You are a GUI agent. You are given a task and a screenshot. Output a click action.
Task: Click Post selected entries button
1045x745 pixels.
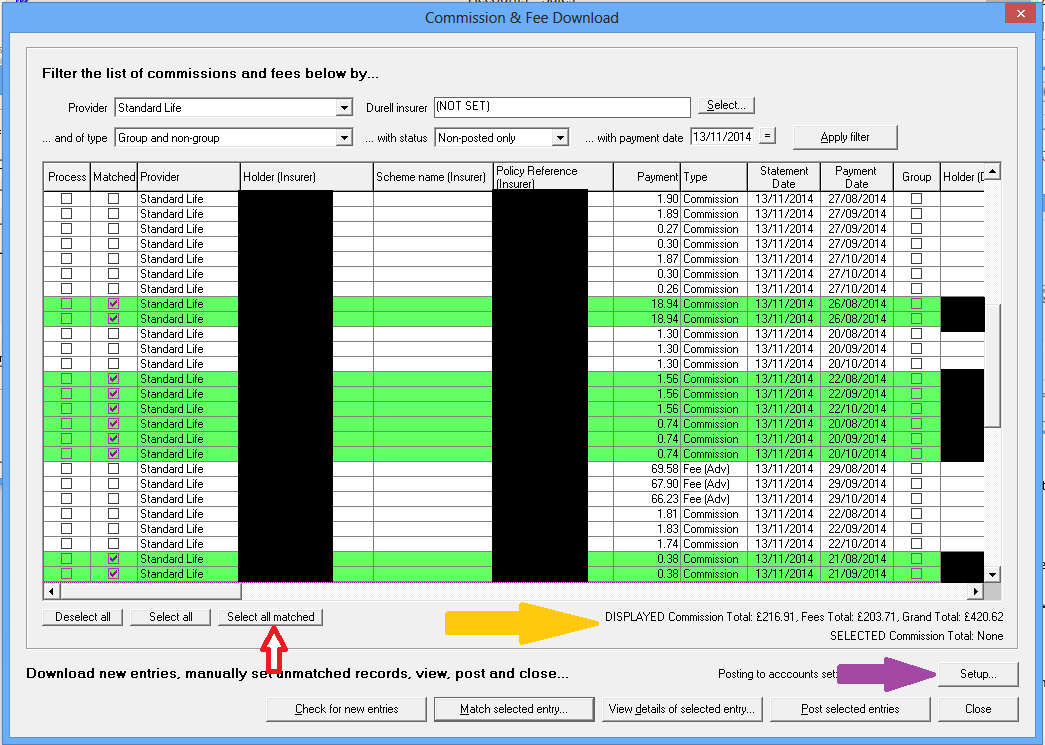coord(850,709)
